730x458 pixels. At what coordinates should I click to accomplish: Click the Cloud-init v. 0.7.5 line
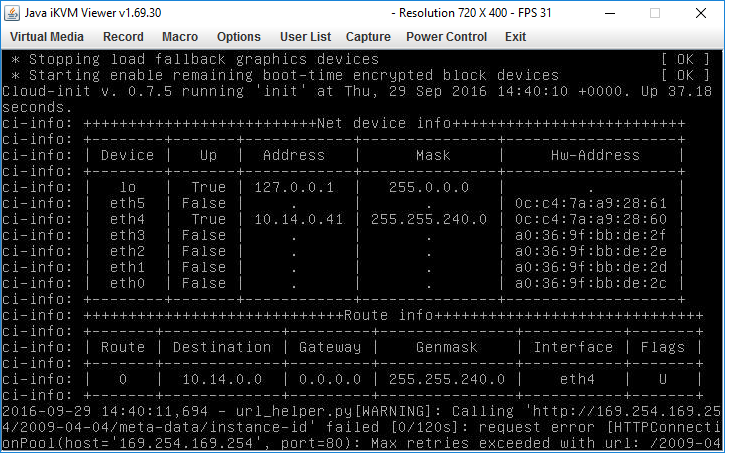pos(357,99)
